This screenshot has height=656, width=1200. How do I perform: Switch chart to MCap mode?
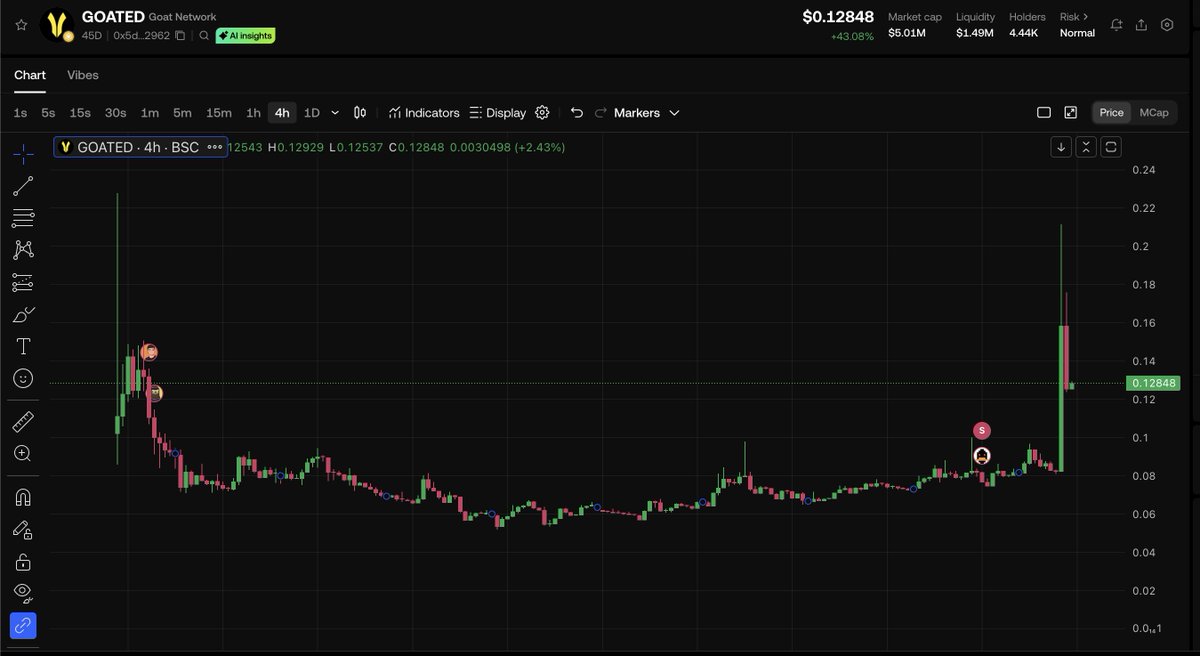click(x=1153, y=113)
